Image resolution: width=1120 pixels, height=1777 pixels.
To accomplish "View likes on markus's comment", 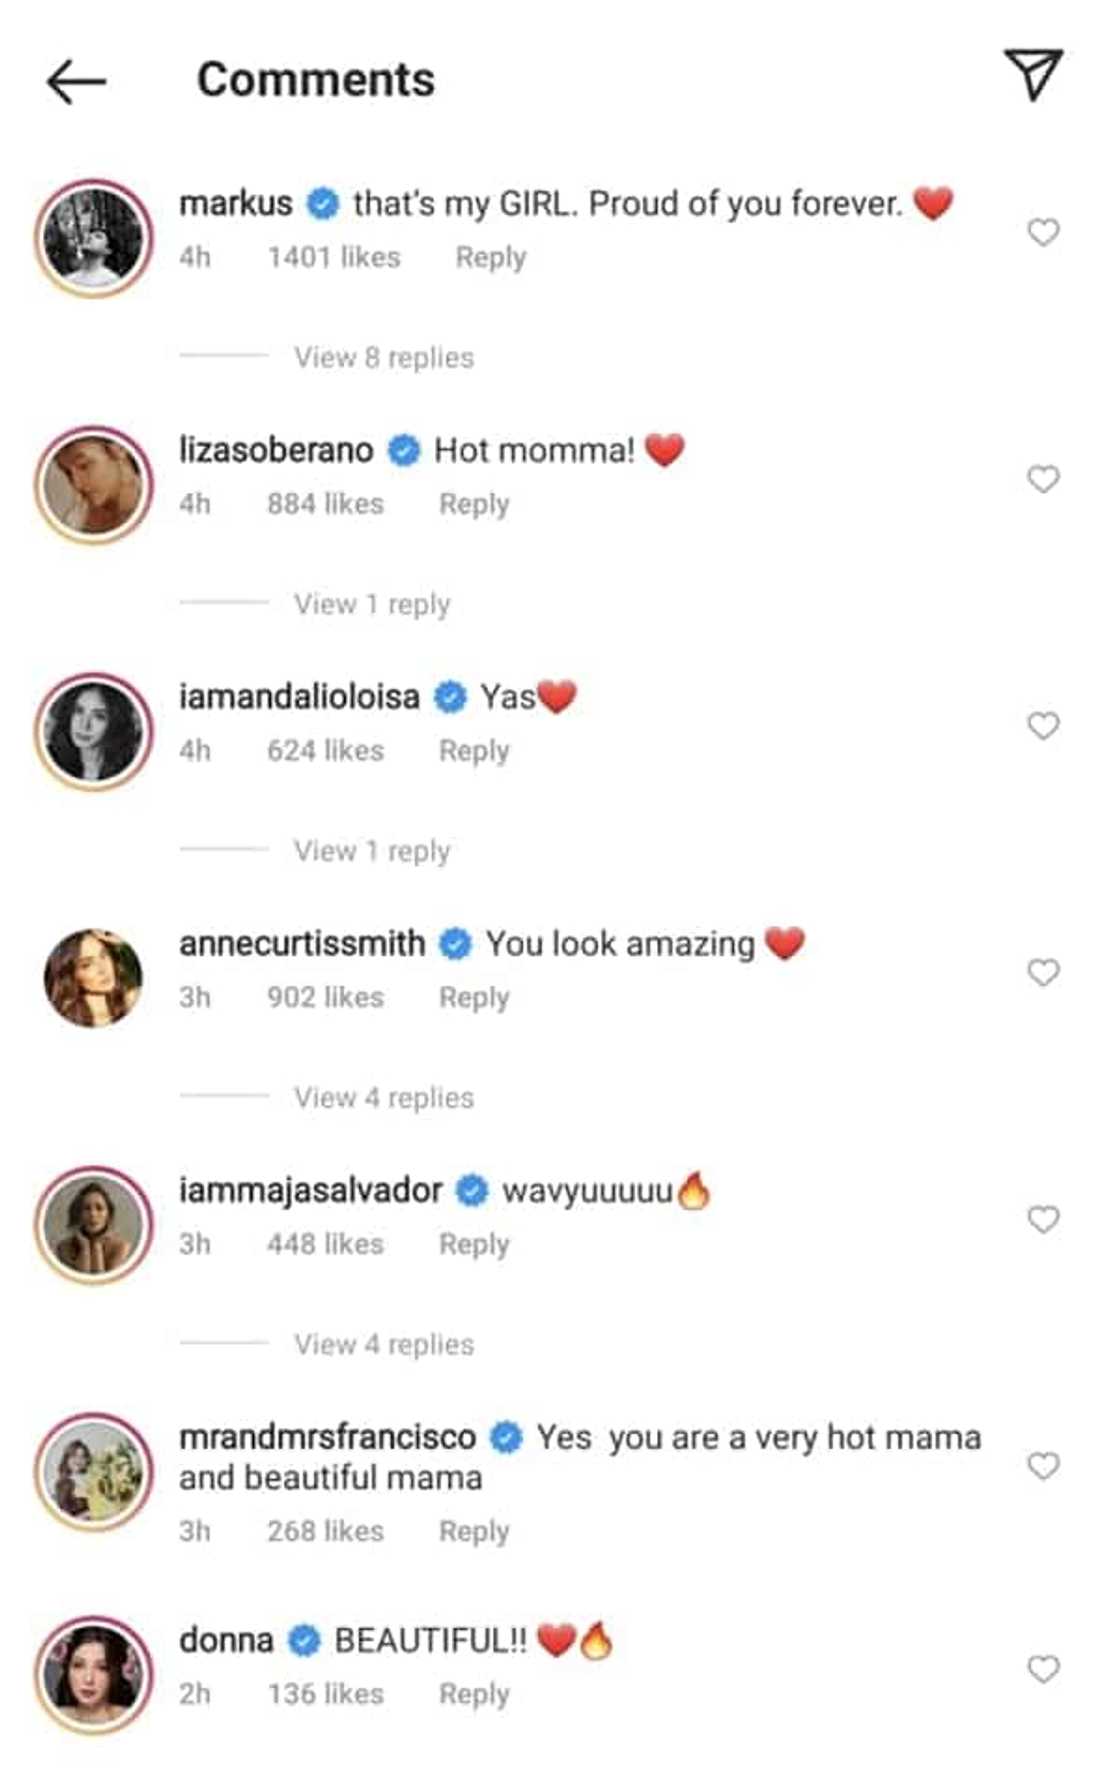I will (333, 258).
